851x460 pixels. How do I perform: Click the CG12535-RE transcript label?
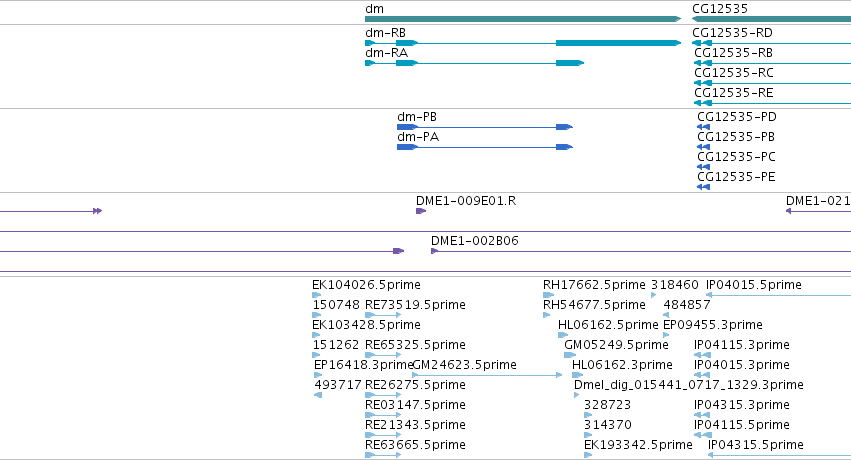click(x=734, y=93)
